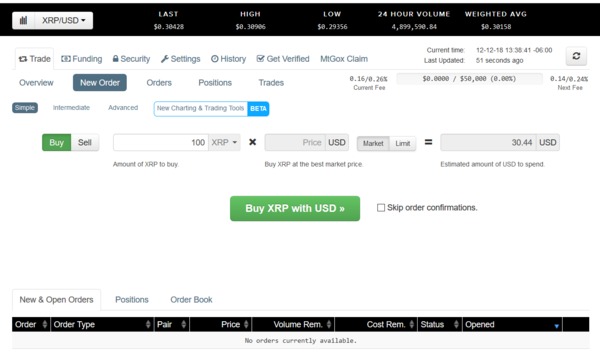This screenshot has height=361, width=600.
Task: Open the Positions tab under New Order
Action: pos(215,83)
